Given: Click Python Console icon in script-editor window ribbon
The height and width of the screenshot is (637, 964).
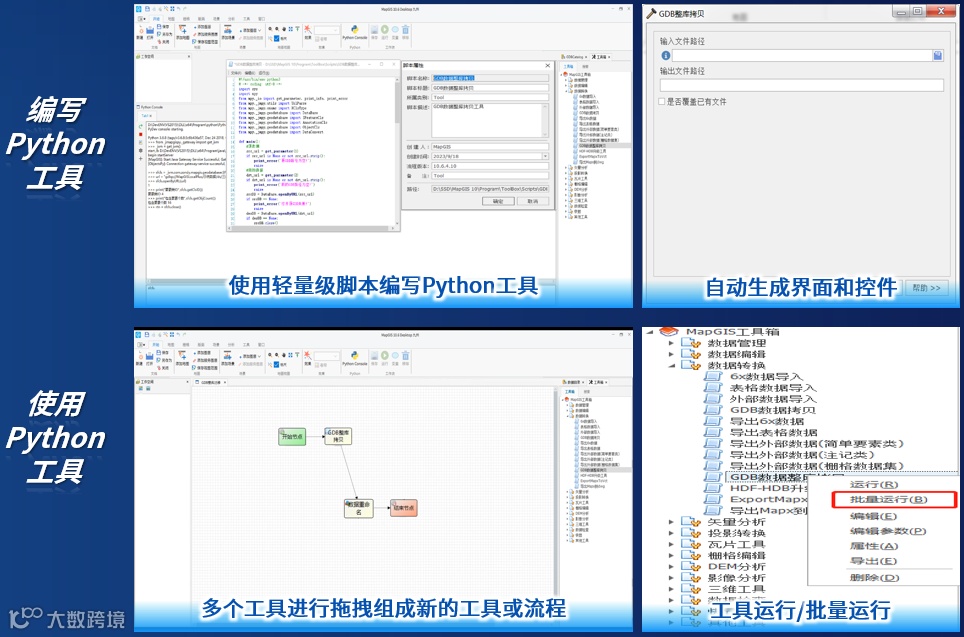Looking at the screenshot, I should pyautogui.click(x=355, y=32).
